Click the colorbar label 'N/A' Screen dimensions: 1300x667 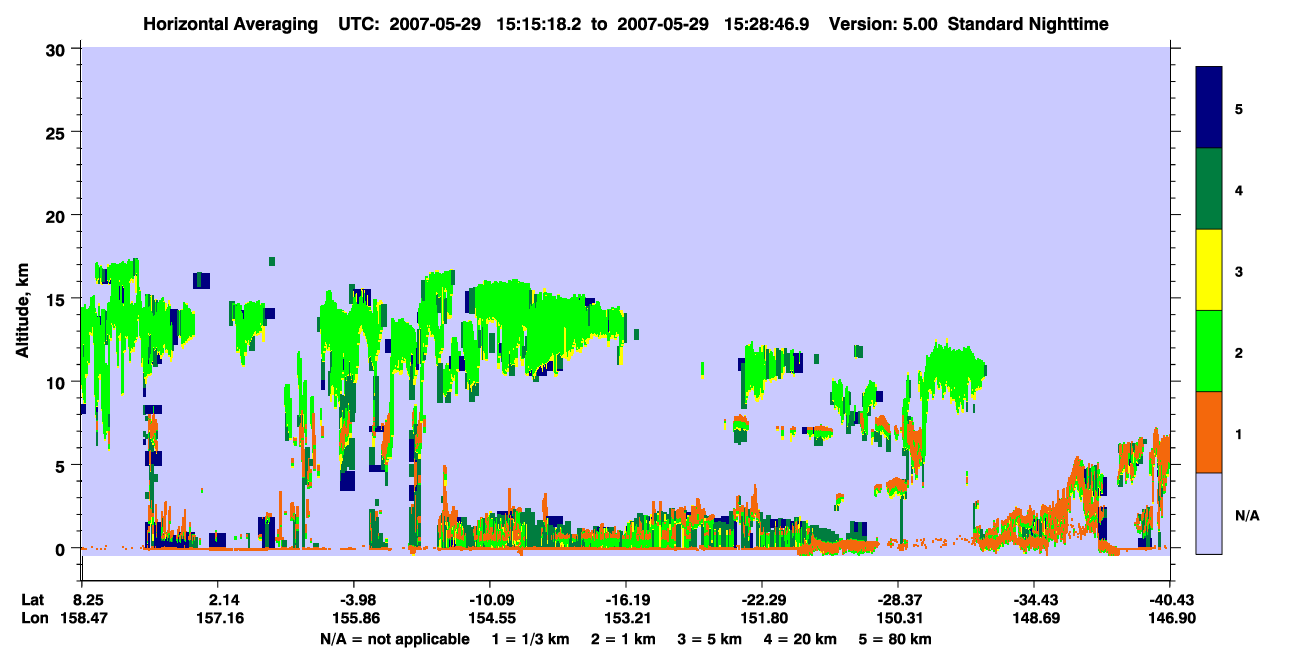(x=1247, y=515)
